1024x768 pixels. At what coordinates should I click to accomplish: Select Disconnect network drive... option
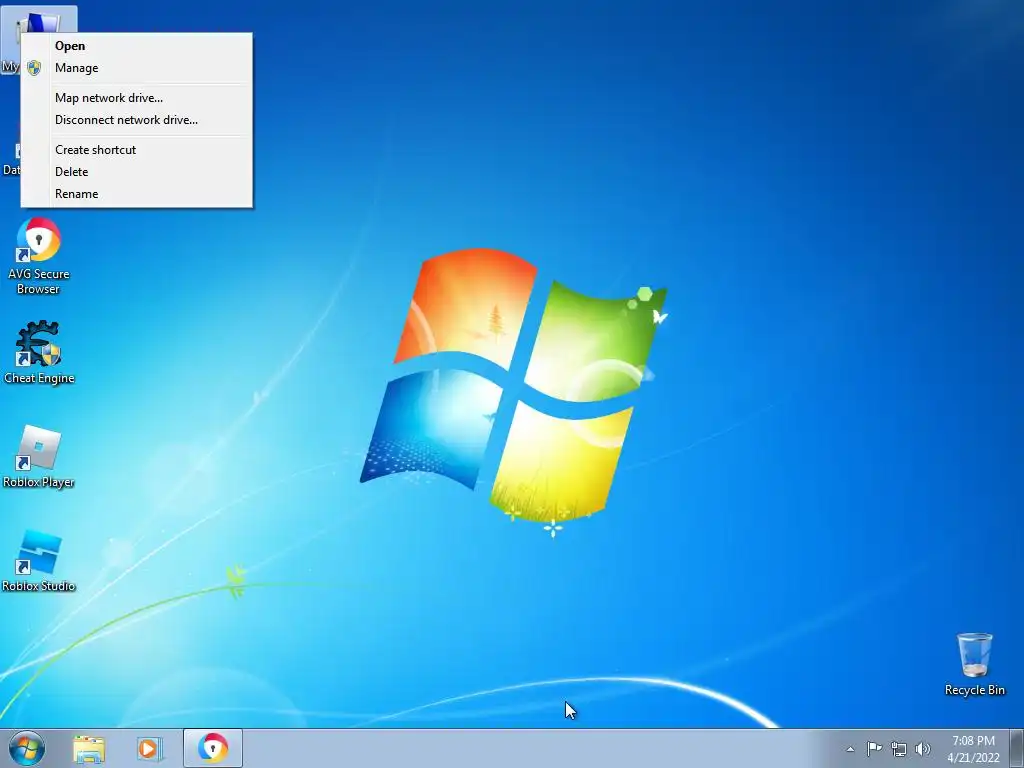point(136,120)
